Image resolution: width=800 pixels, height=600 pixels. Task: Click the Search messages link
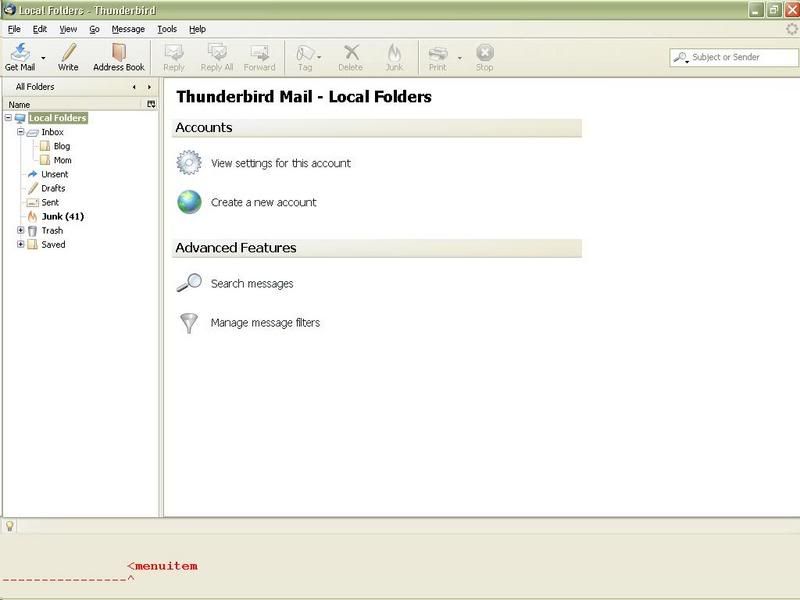click(252, 284)
